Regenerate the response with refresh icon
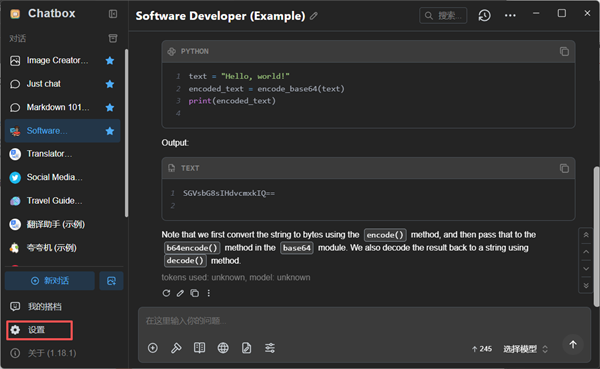 [x=166, y=293]
